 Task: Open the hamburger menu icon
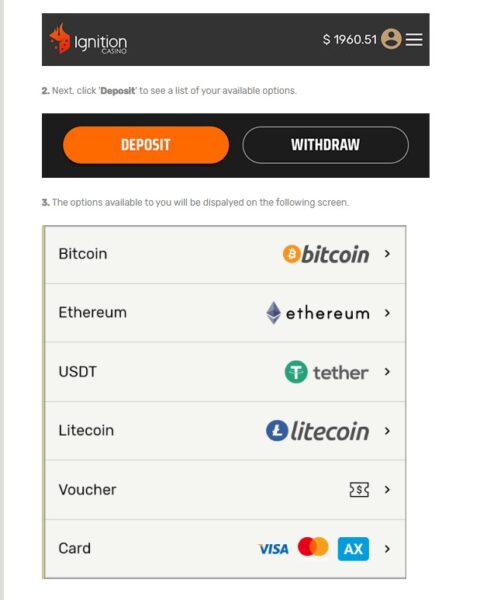(x=414, y=39)
